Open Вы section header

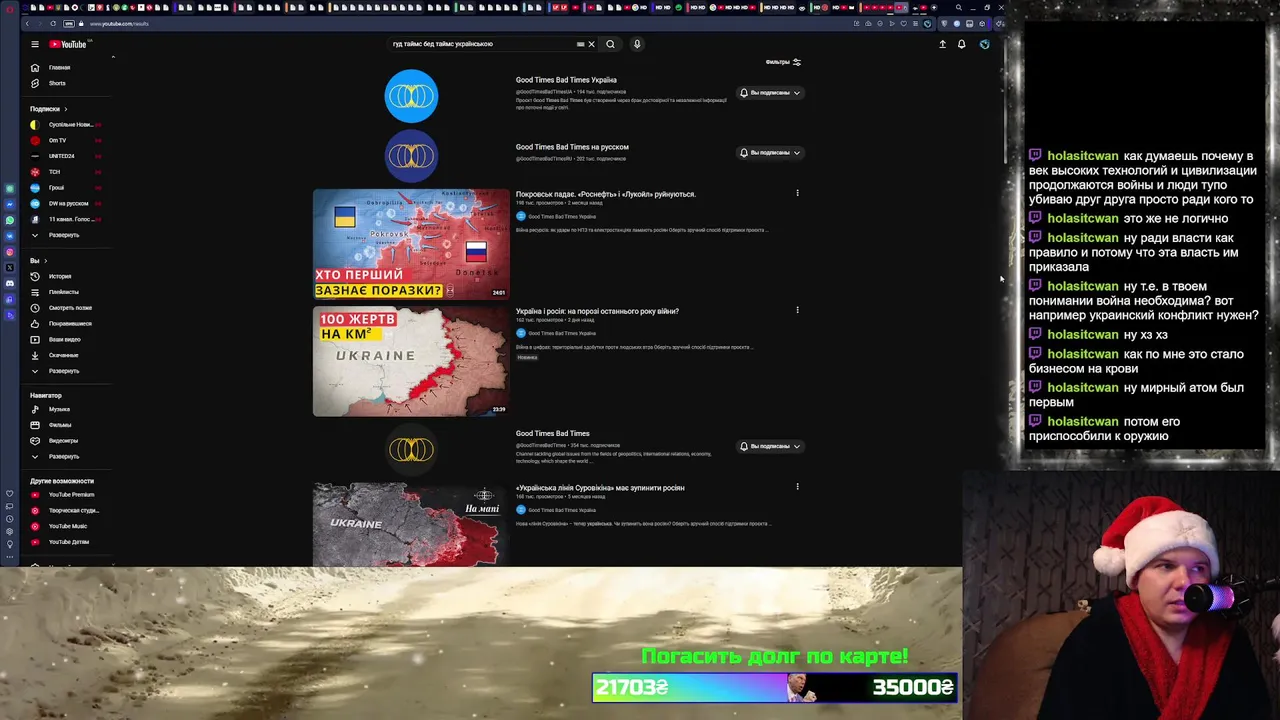38,261
